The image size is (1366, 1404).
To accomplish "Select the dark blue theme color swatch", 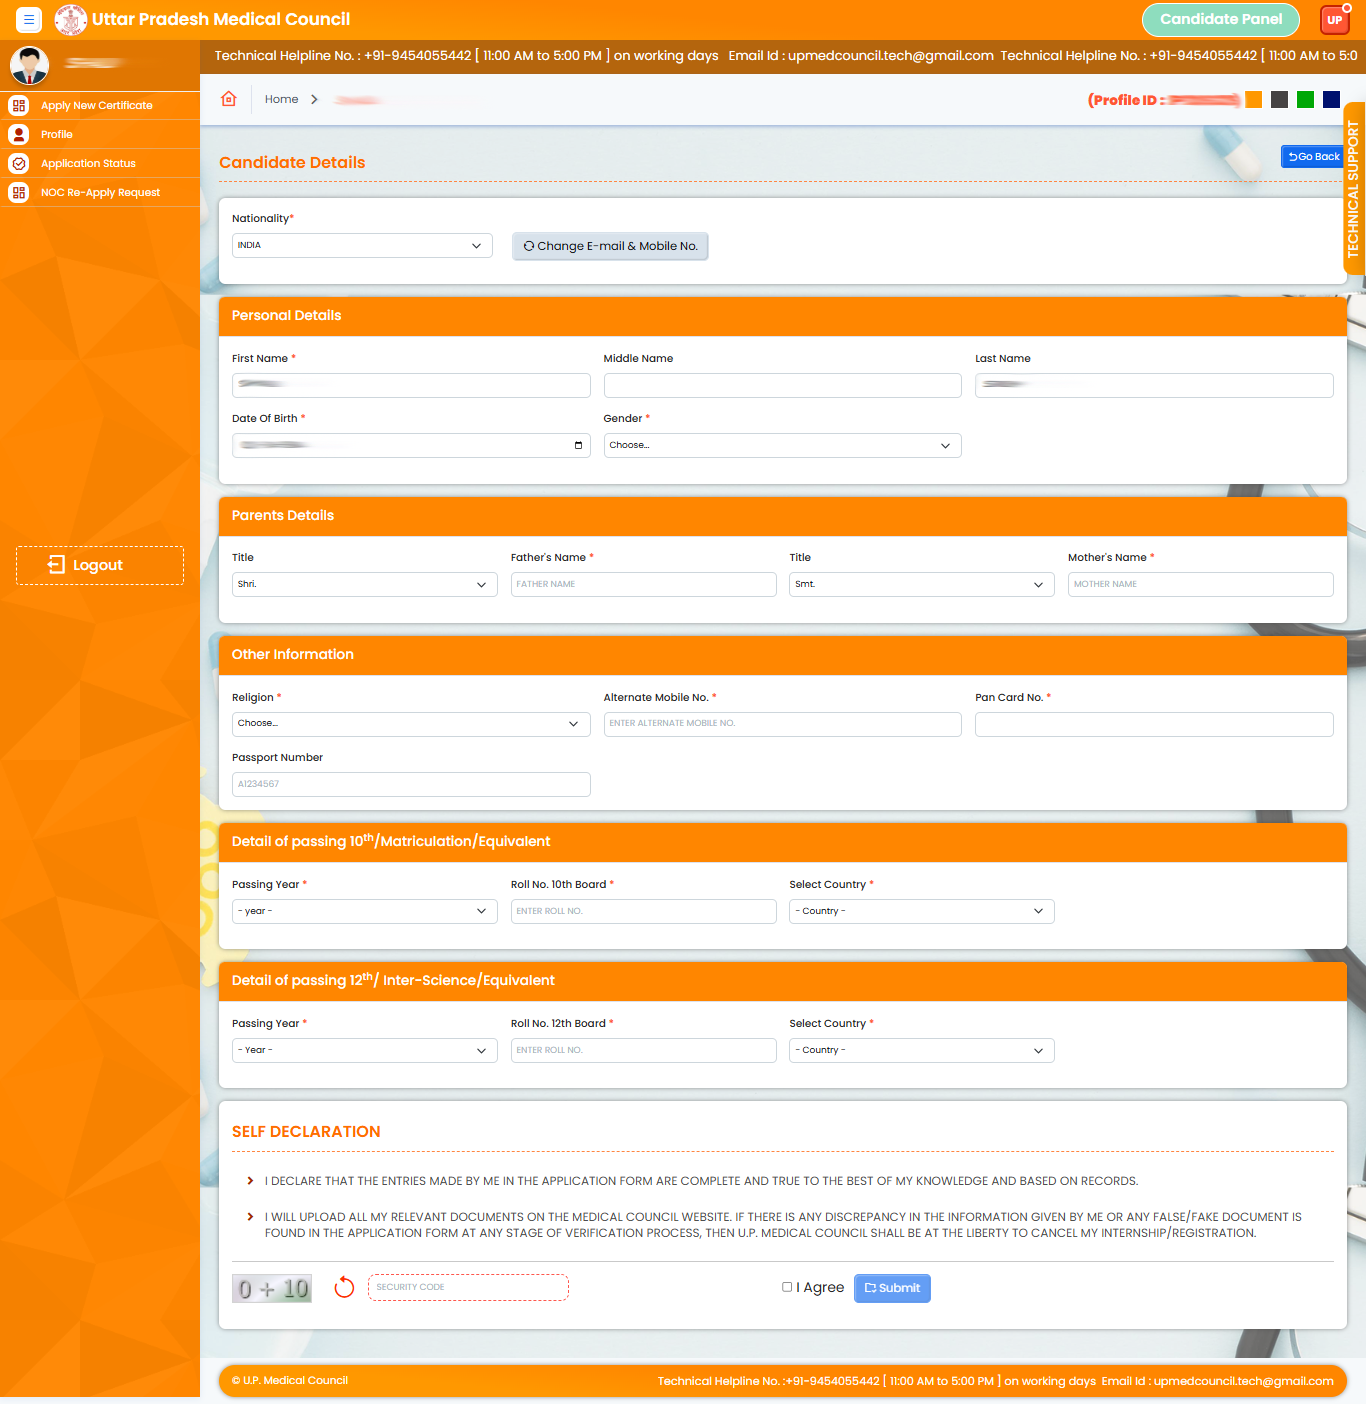I will (x=1331, y=99).
